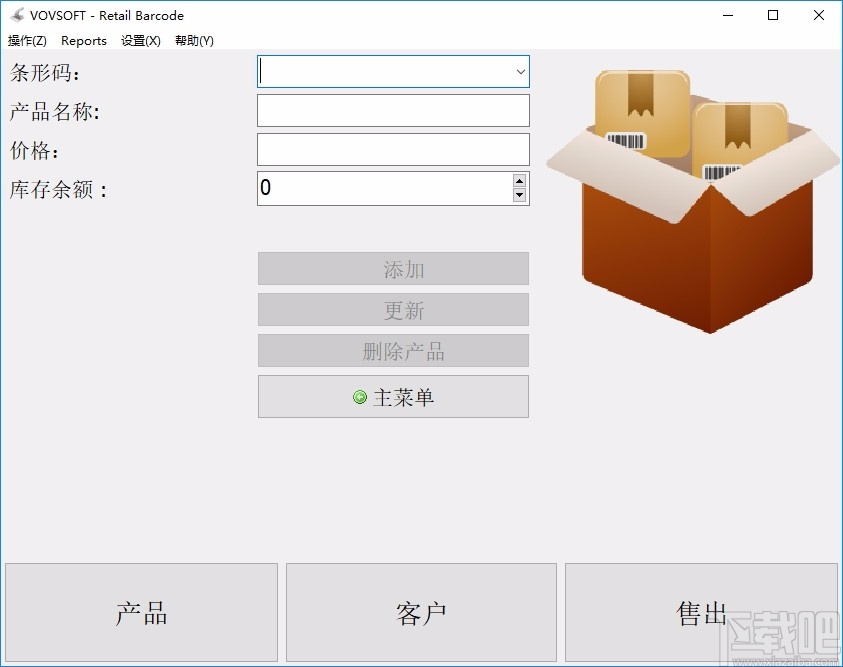Click the 添加 add button
The height and width of the screenshot is (667, 843).
click(x=393, y=268)
